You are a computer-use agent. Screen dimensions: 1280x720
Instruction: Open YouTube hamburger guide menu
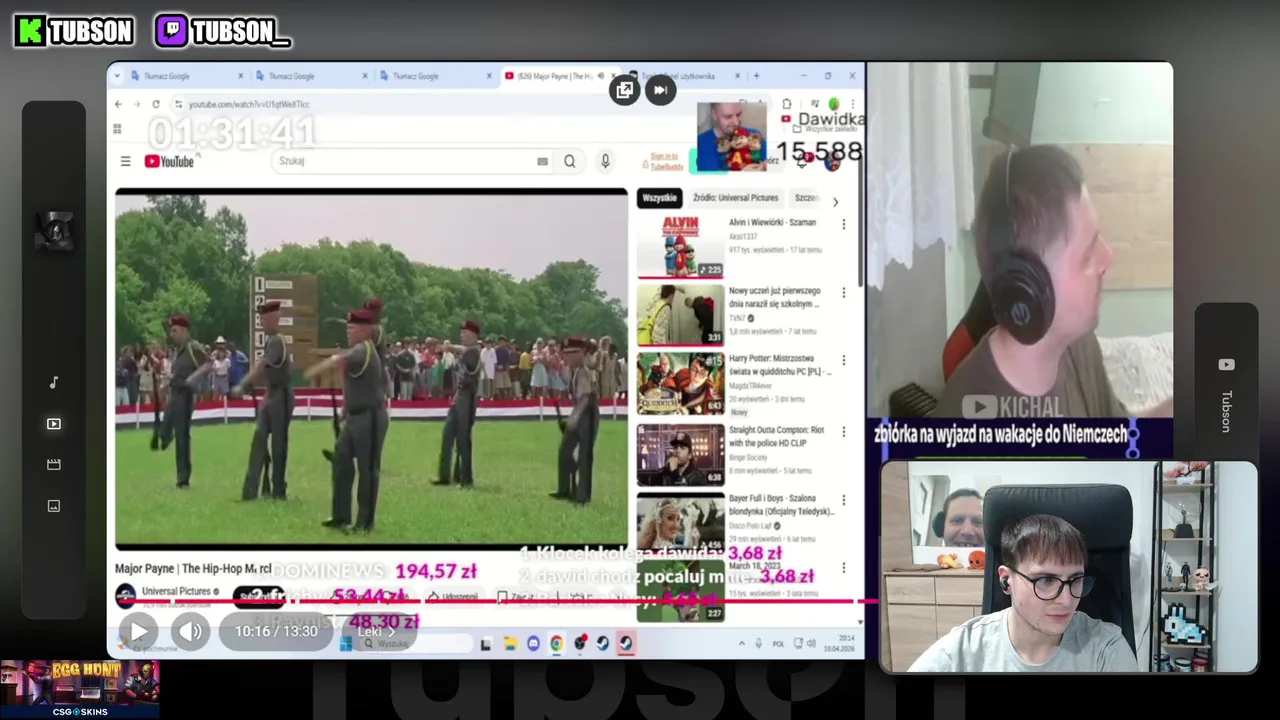[x=125, y=161]
